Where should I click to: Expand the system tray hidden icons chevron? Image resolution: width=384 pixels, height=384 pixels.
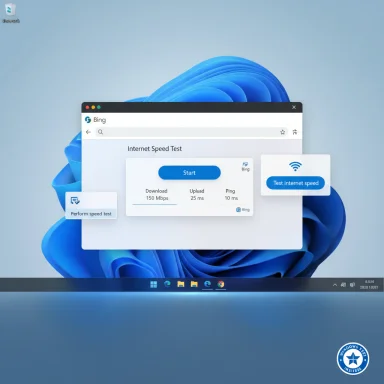pos(335,285)
